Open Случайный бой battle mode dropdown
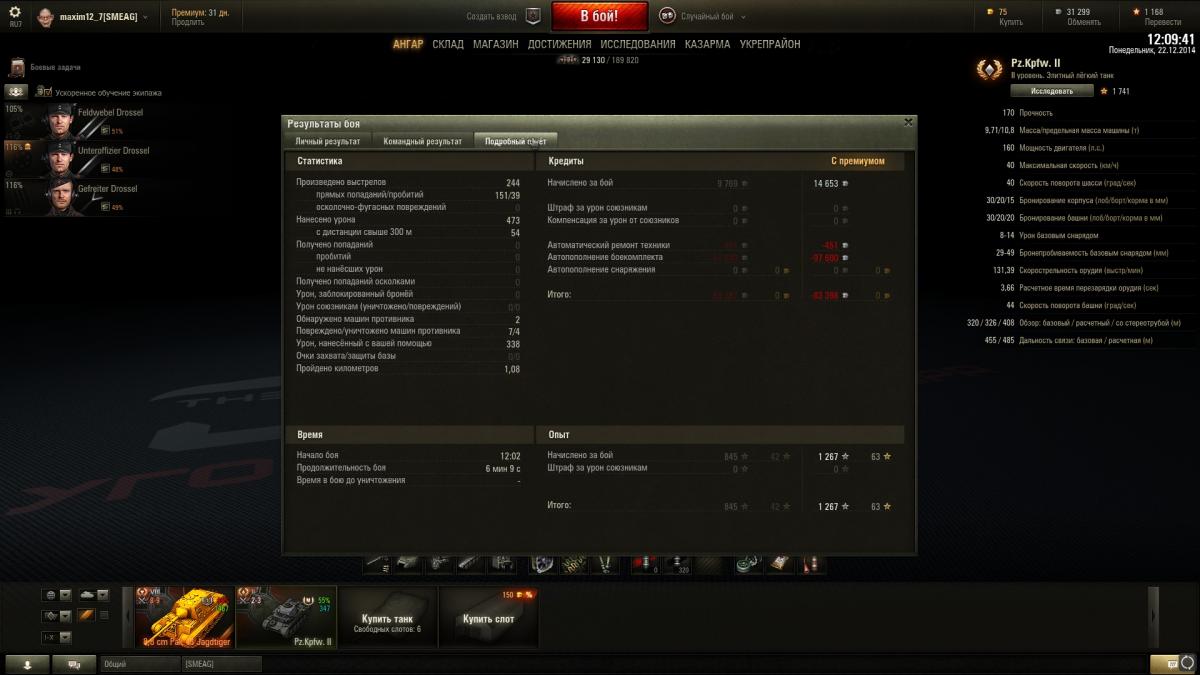The width and height of the screenshot is (1200, 675). point(713,16)
